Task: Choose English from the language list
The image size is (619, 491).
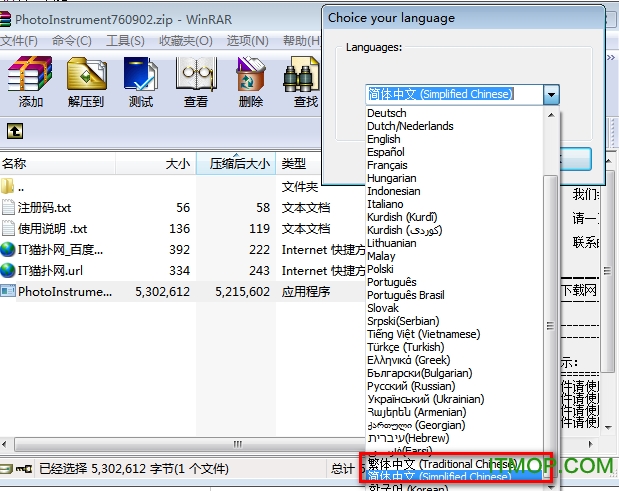Action: pos(384,139)
